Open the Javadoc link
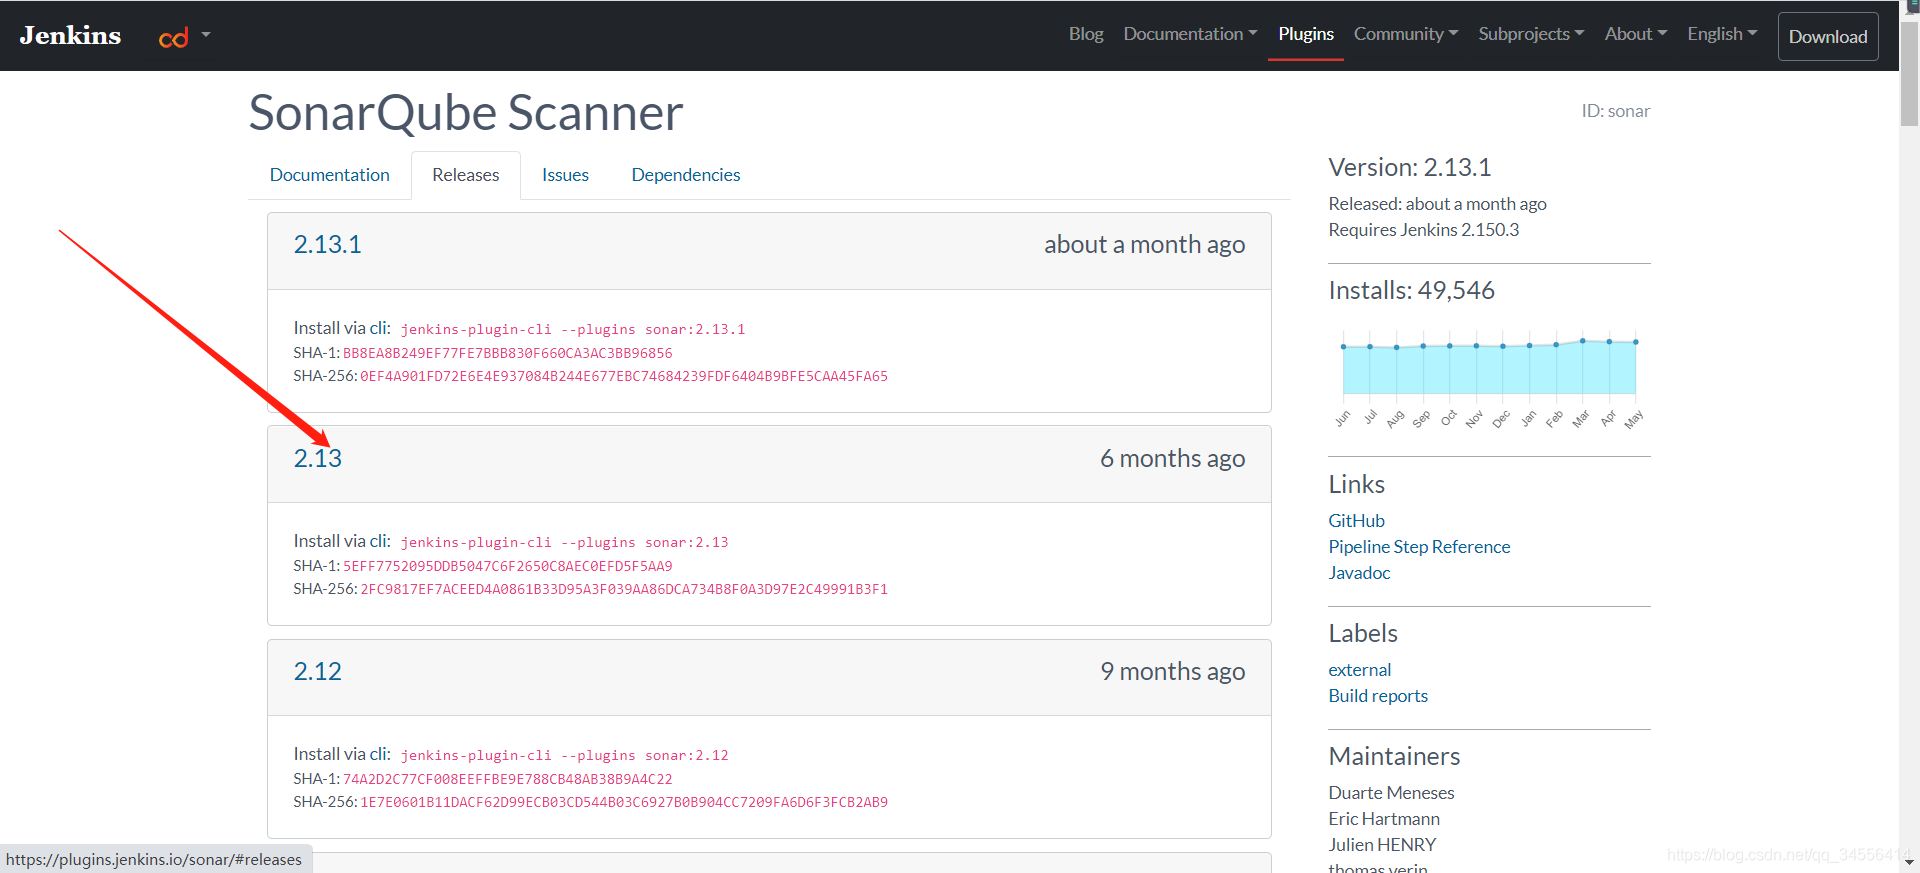The height and width of the screenshot is (873, 1920). click(1359, 573)
